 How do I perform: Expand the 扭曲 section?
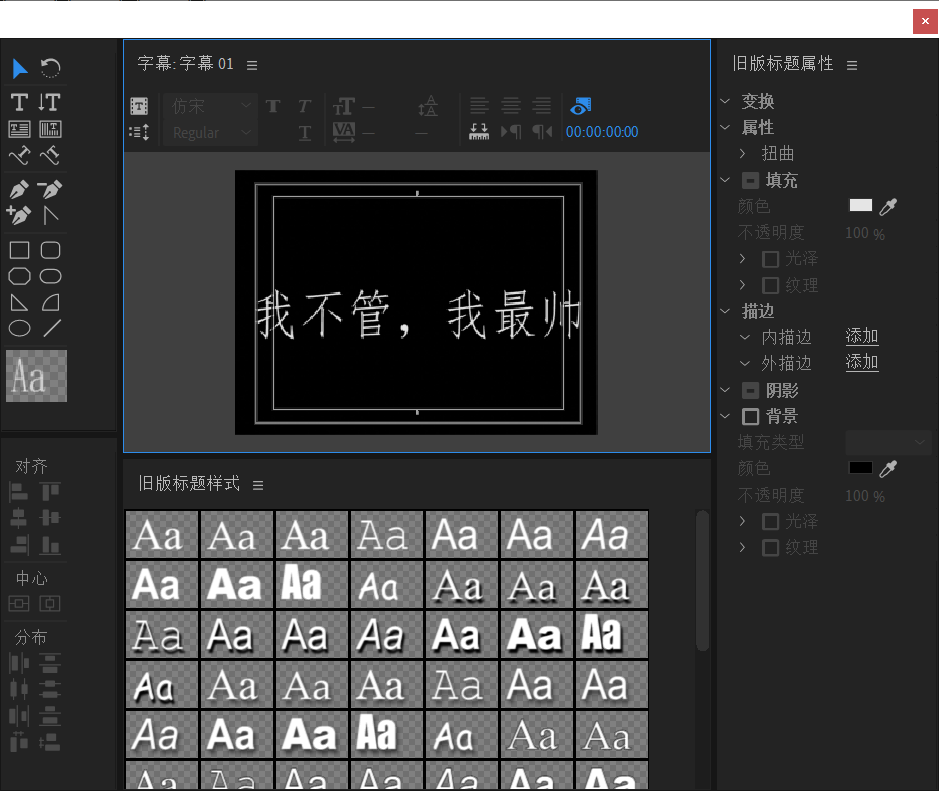pos(743,154)
